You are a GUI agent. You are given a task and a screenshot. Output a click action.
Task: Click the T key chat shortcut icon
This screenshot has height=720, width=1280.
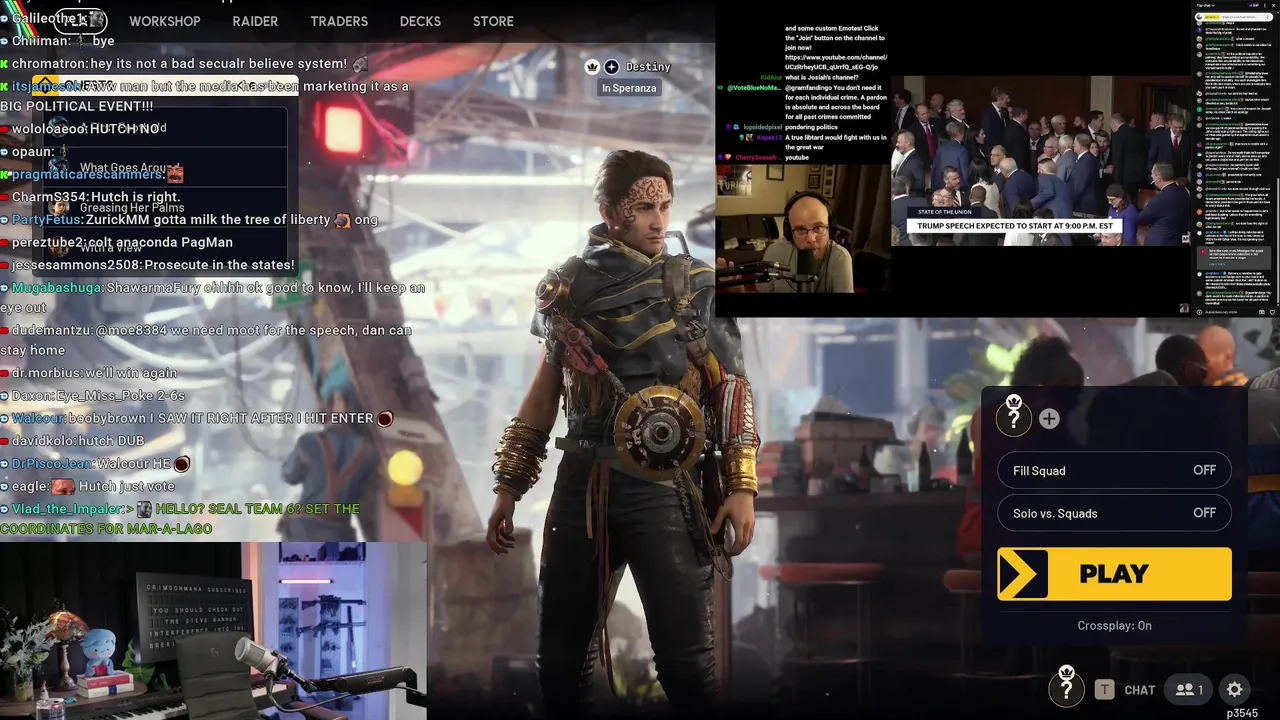pyautogui.click(x=1104, y=689)
